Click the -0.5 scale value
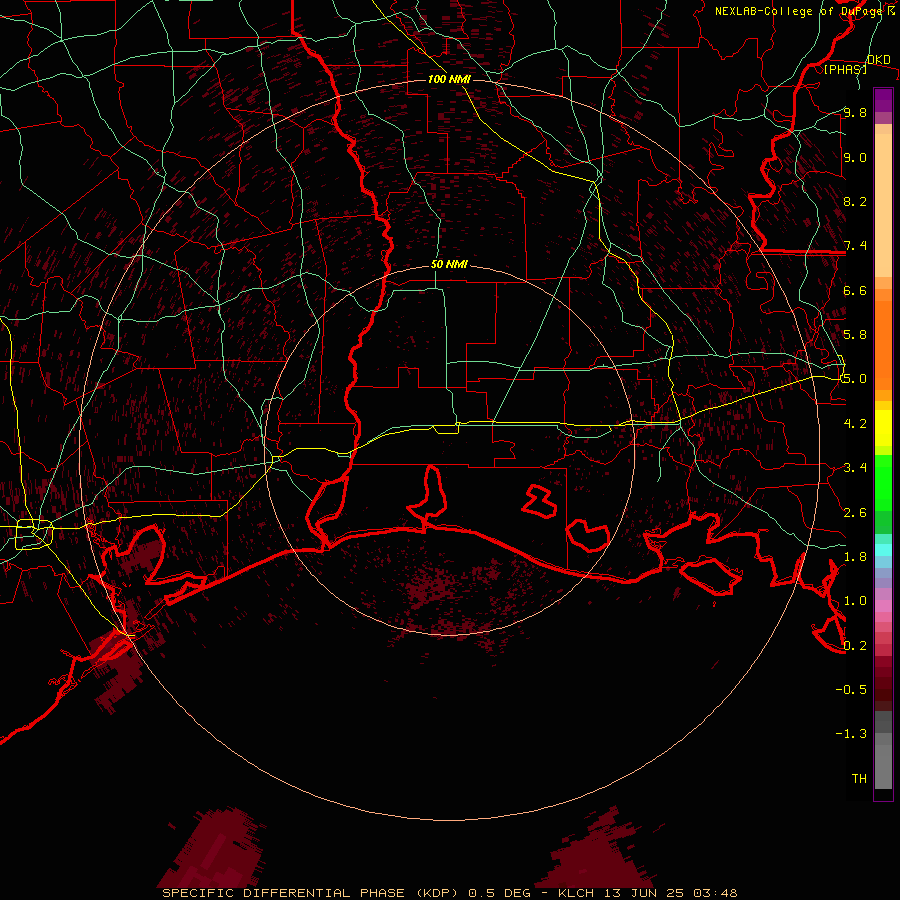This screenshot has height=900, width=900. point(852,689)
